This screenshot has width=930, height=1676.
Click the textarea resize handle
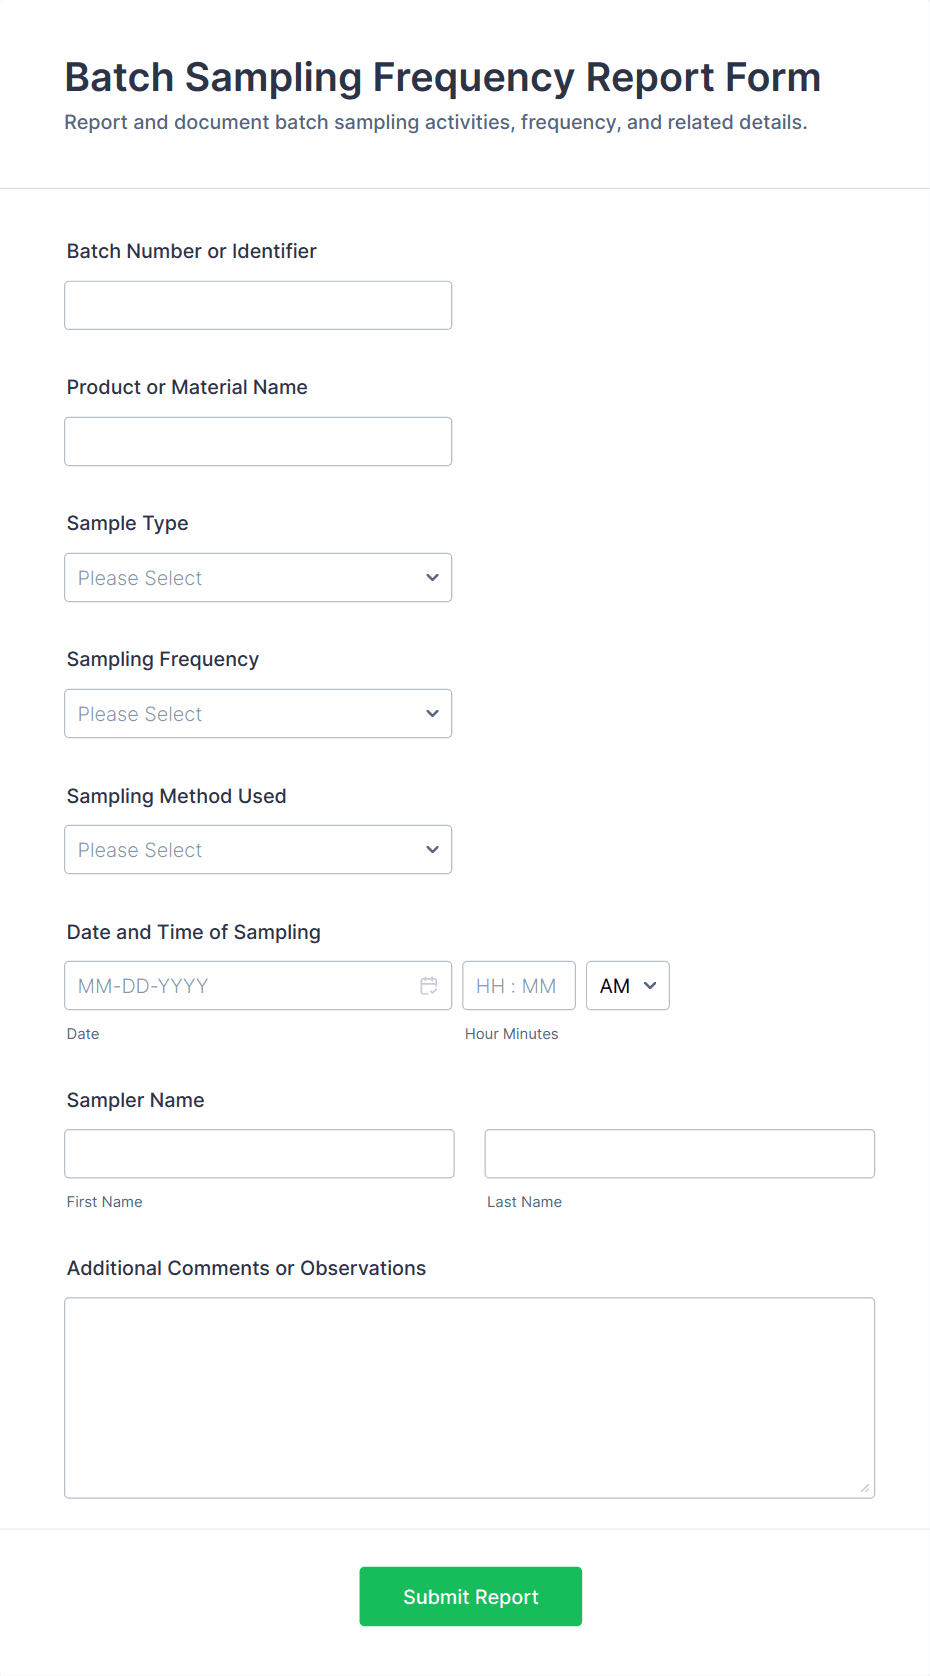point(864,1490)
